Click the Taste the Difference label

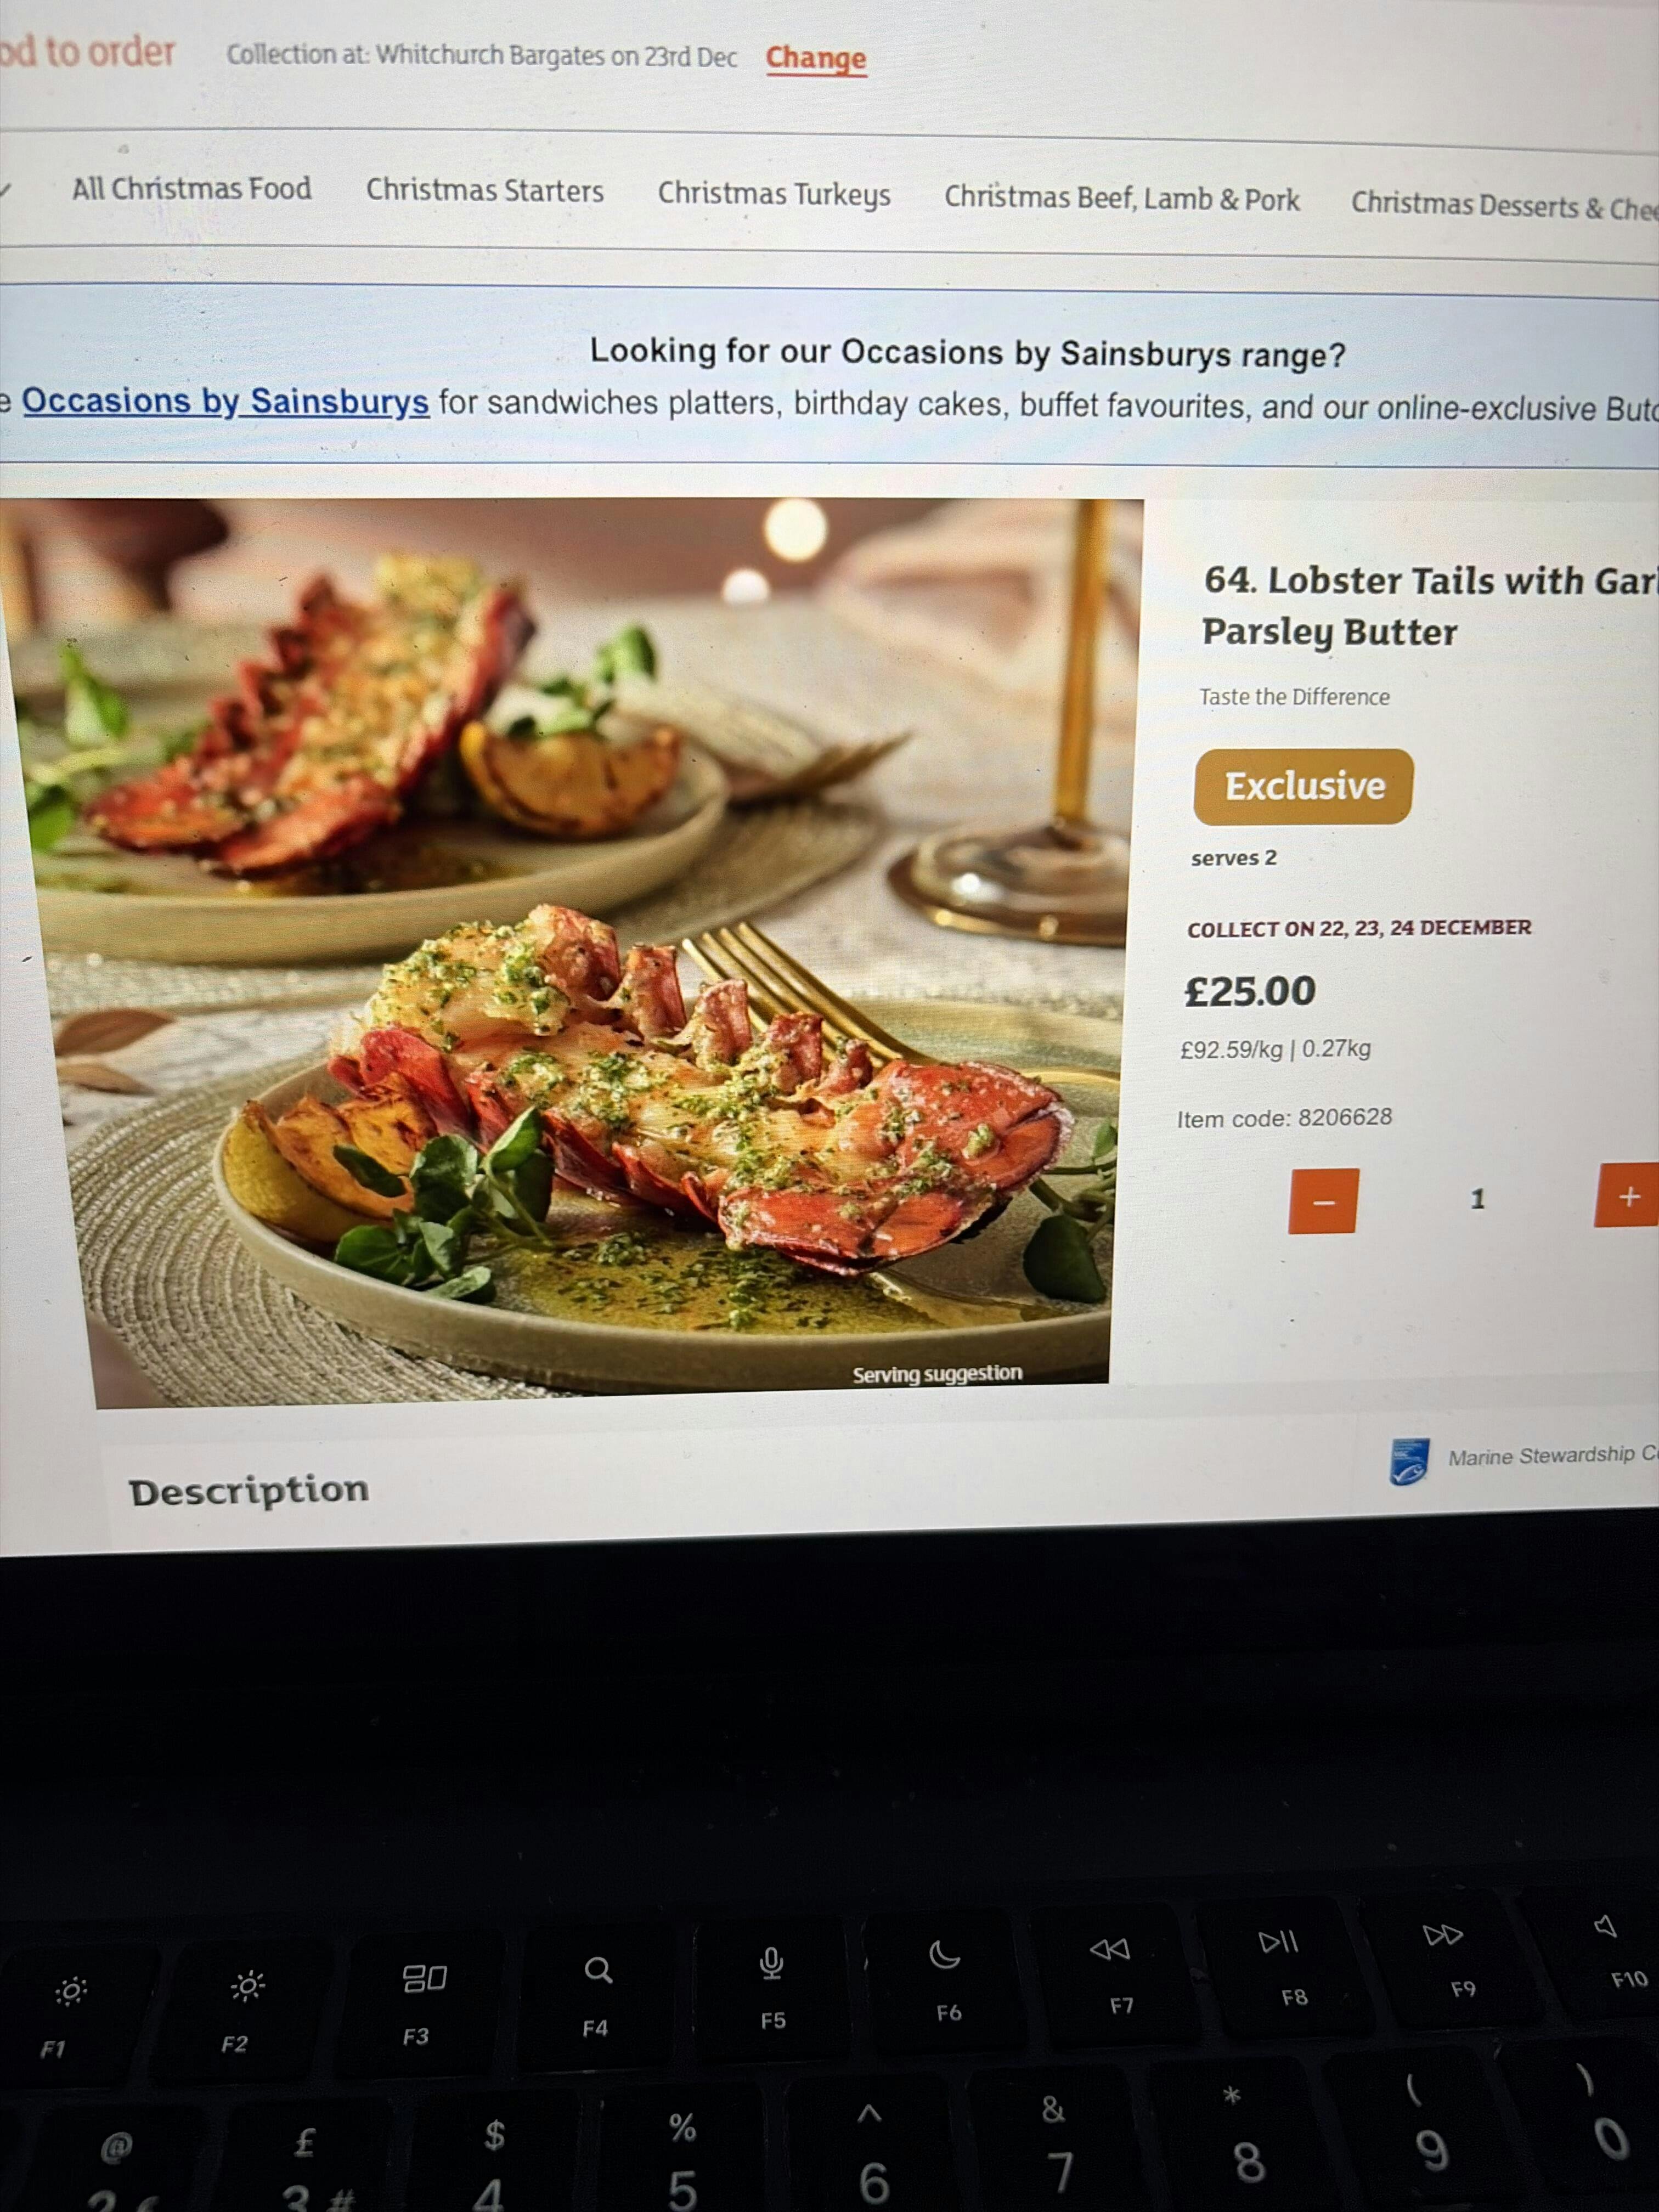[x=1295, y=697]
